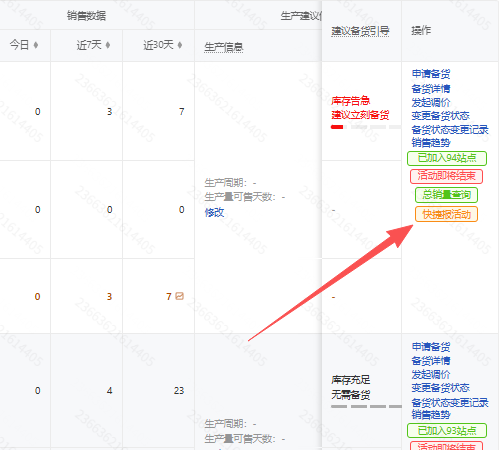Click 活动即将结束 tag below 已加入94站点
Image resolution: width=500 pixels, height=450 pixels.
point(446,176)
